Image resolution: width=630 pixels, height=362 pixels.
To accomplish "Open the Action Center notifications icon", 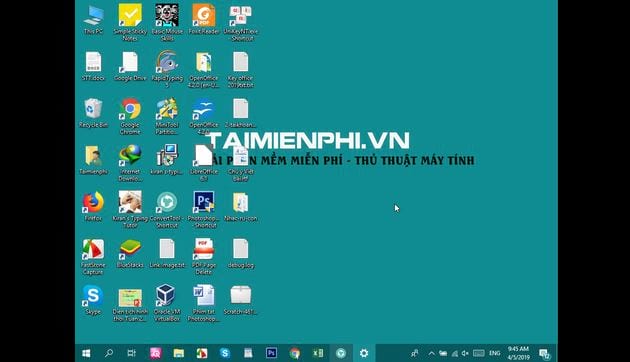I will 545,354.
